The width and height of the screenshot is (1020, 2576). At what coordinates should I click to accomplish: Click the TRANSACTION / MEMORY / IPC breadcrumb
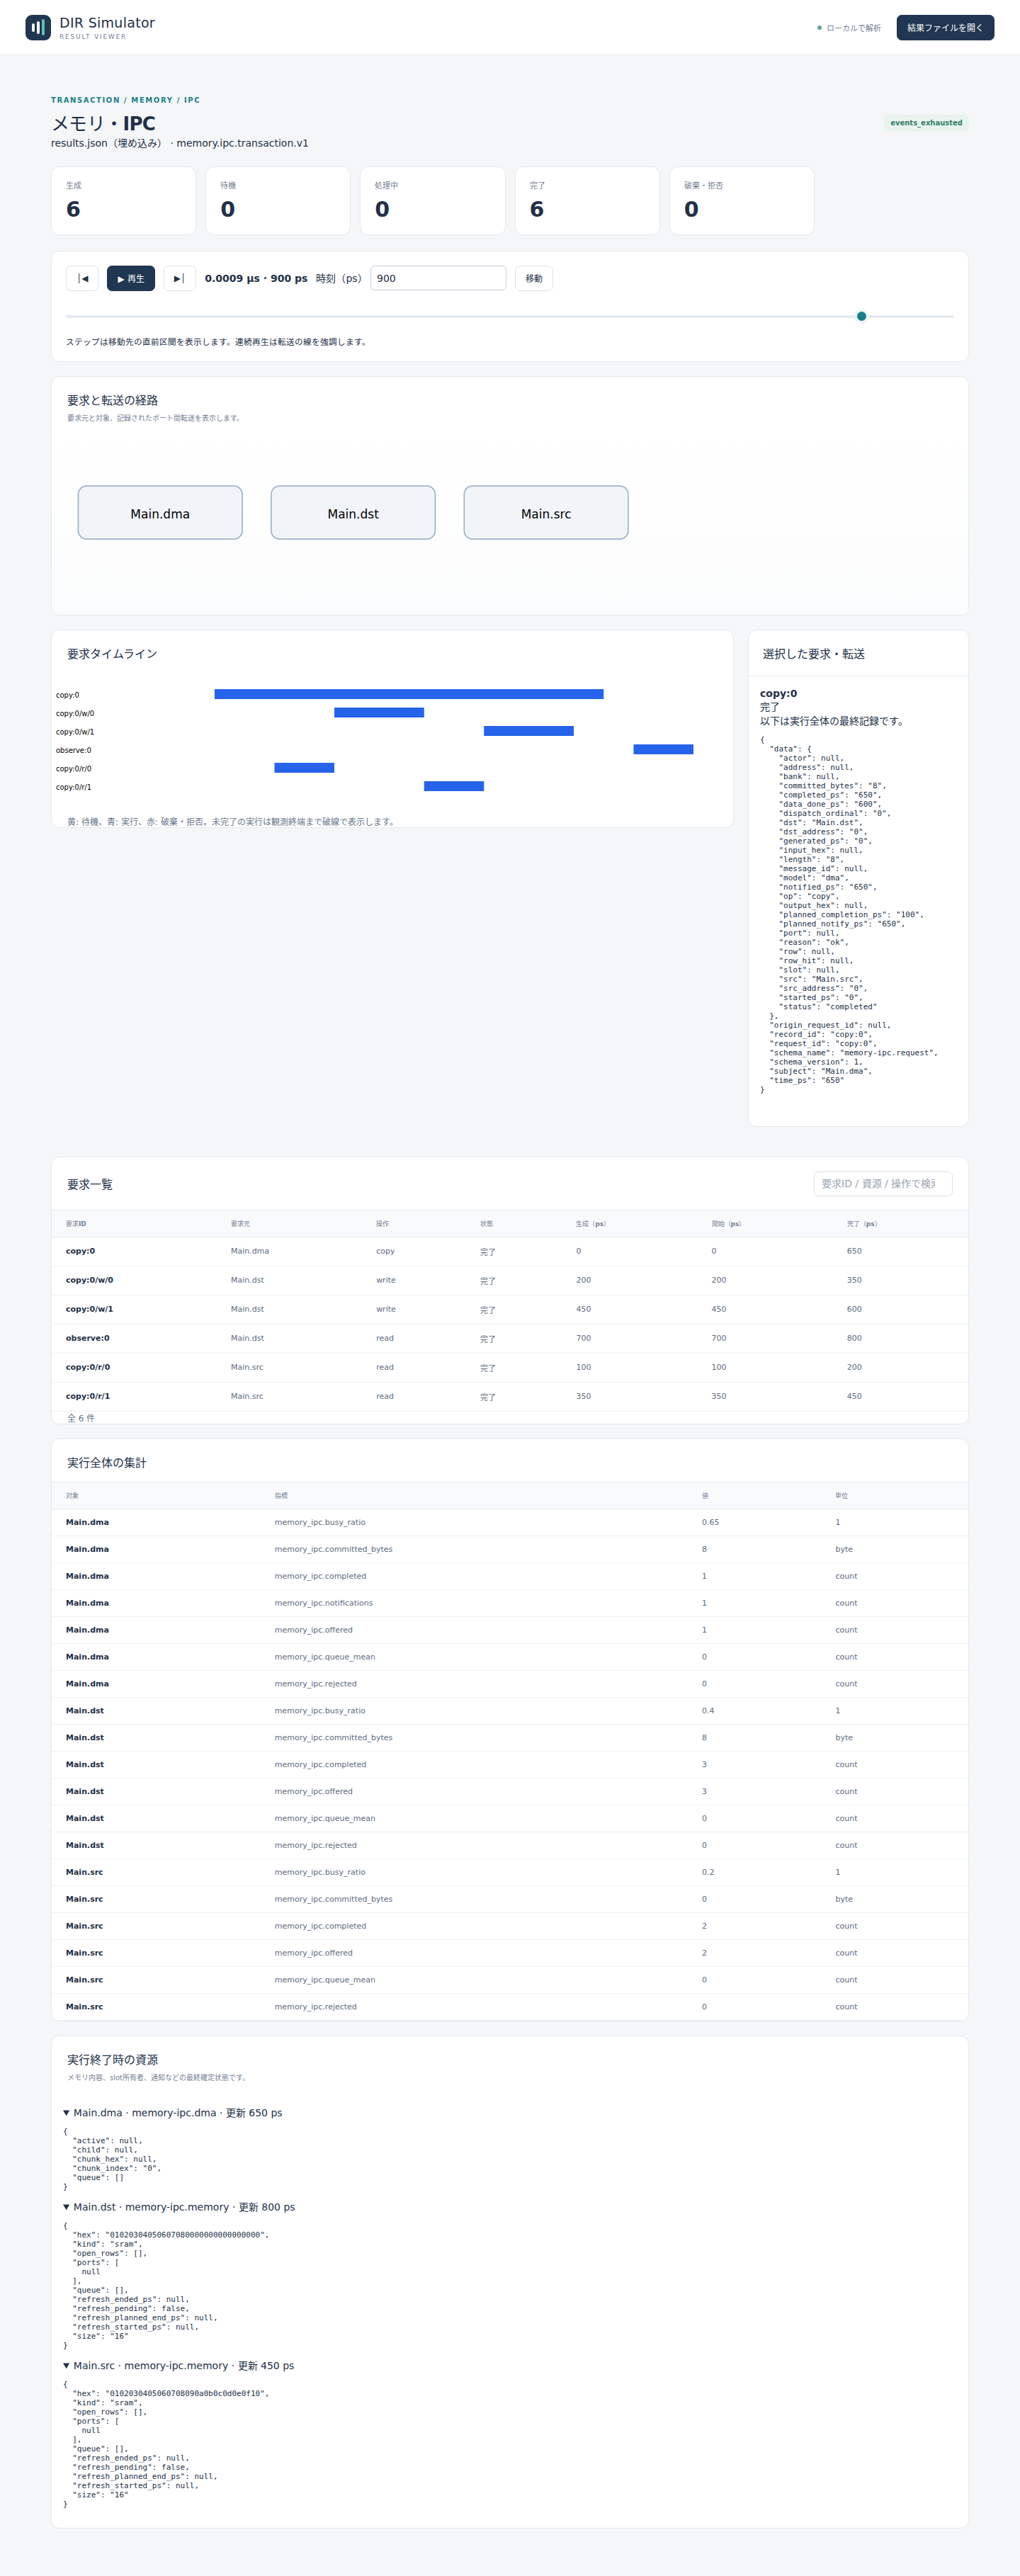[126, 100]
